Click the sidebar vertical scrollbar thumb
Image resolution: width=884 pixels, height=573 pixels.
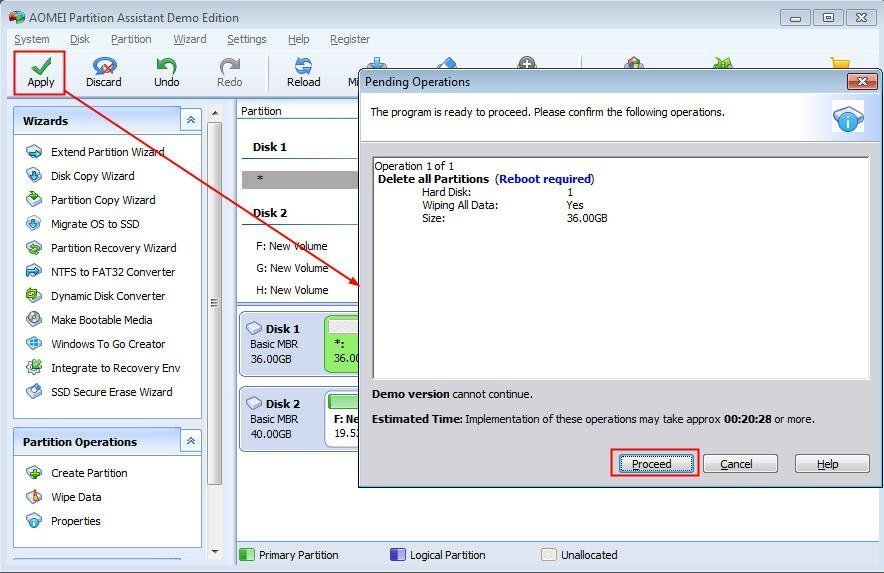215,303
